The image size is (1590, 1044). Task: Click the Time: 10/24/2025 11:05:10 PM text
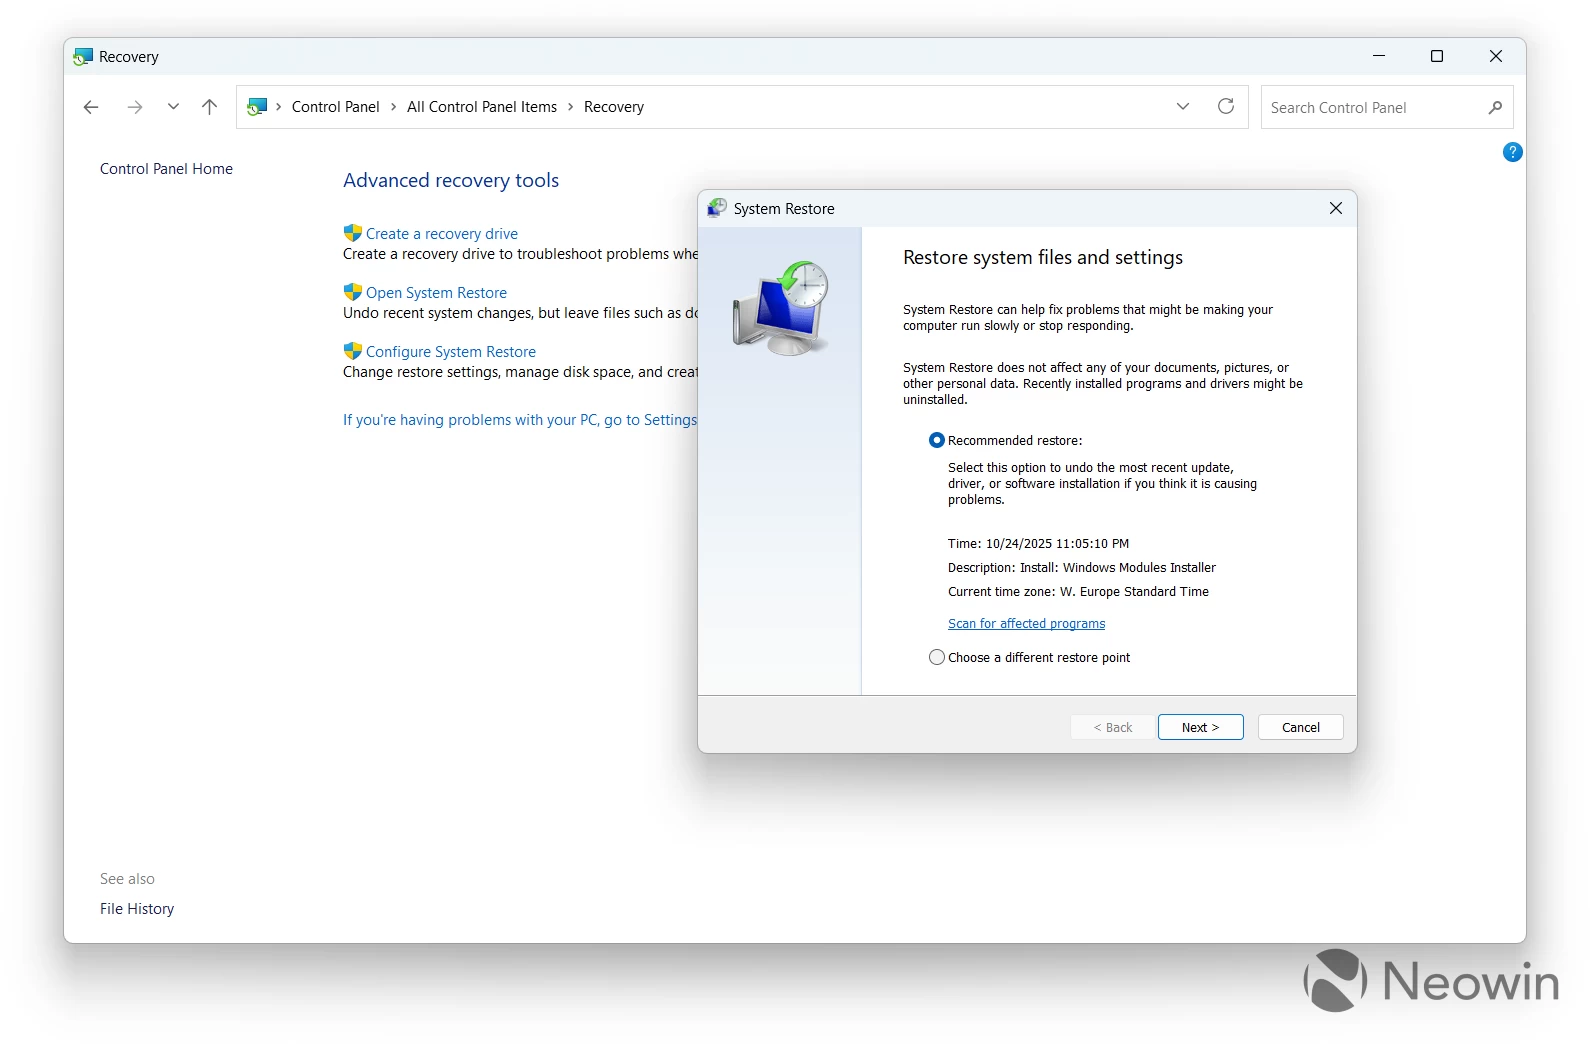pos(1038,544)
